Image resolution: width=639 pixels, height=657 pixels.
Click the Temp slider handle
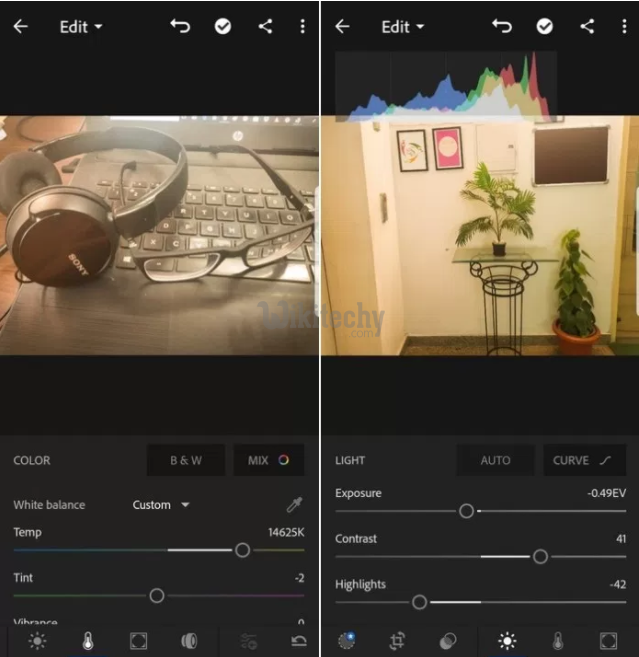242,550
